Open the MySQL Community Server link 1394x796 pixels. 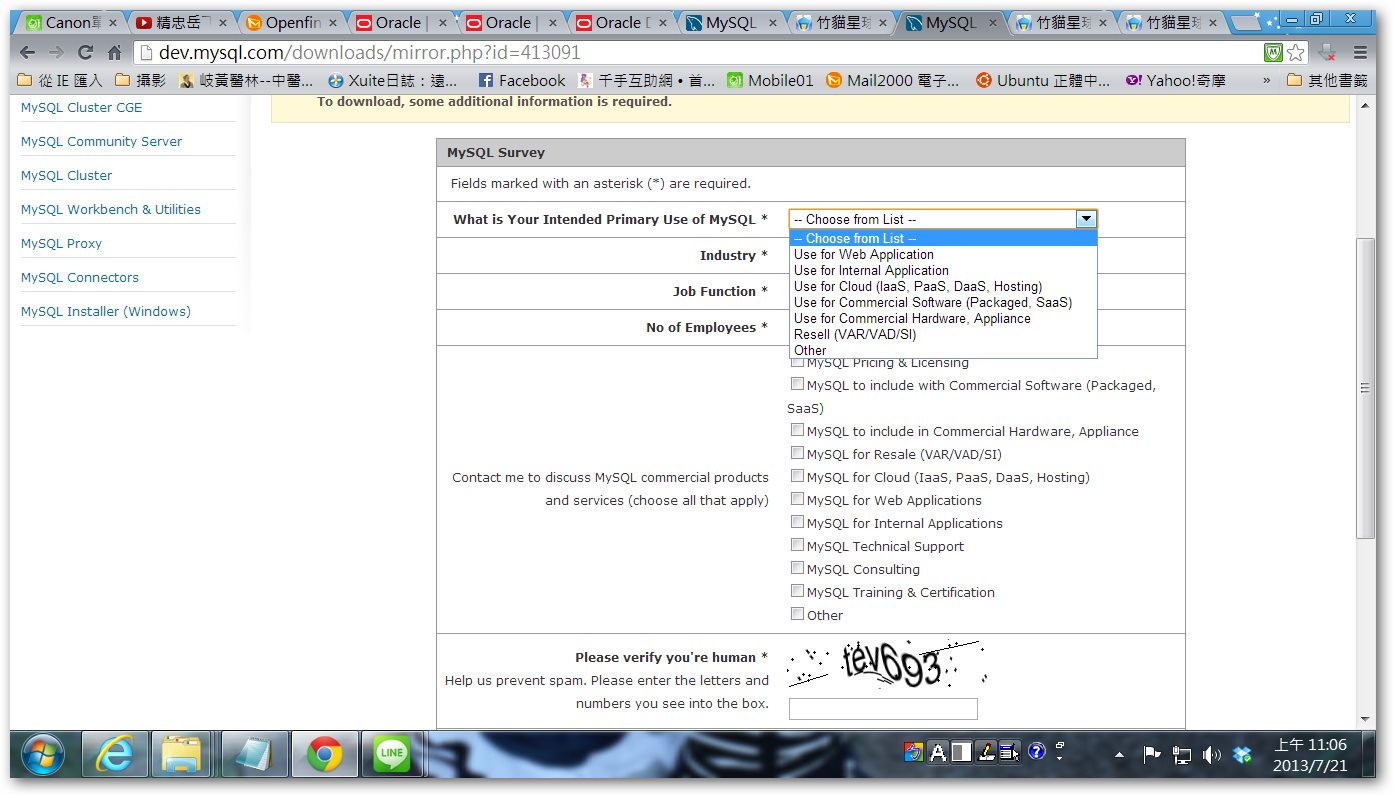(x=101, y=142)
